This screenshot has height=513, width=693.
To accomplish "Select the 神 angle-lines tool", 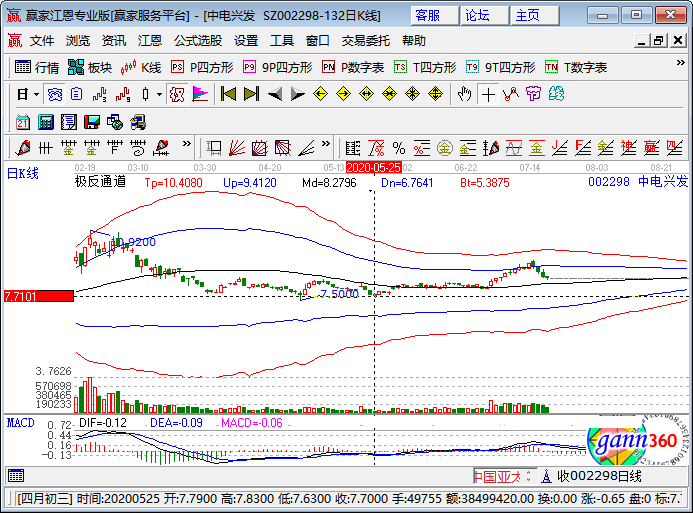I will (x=628, y=148).
